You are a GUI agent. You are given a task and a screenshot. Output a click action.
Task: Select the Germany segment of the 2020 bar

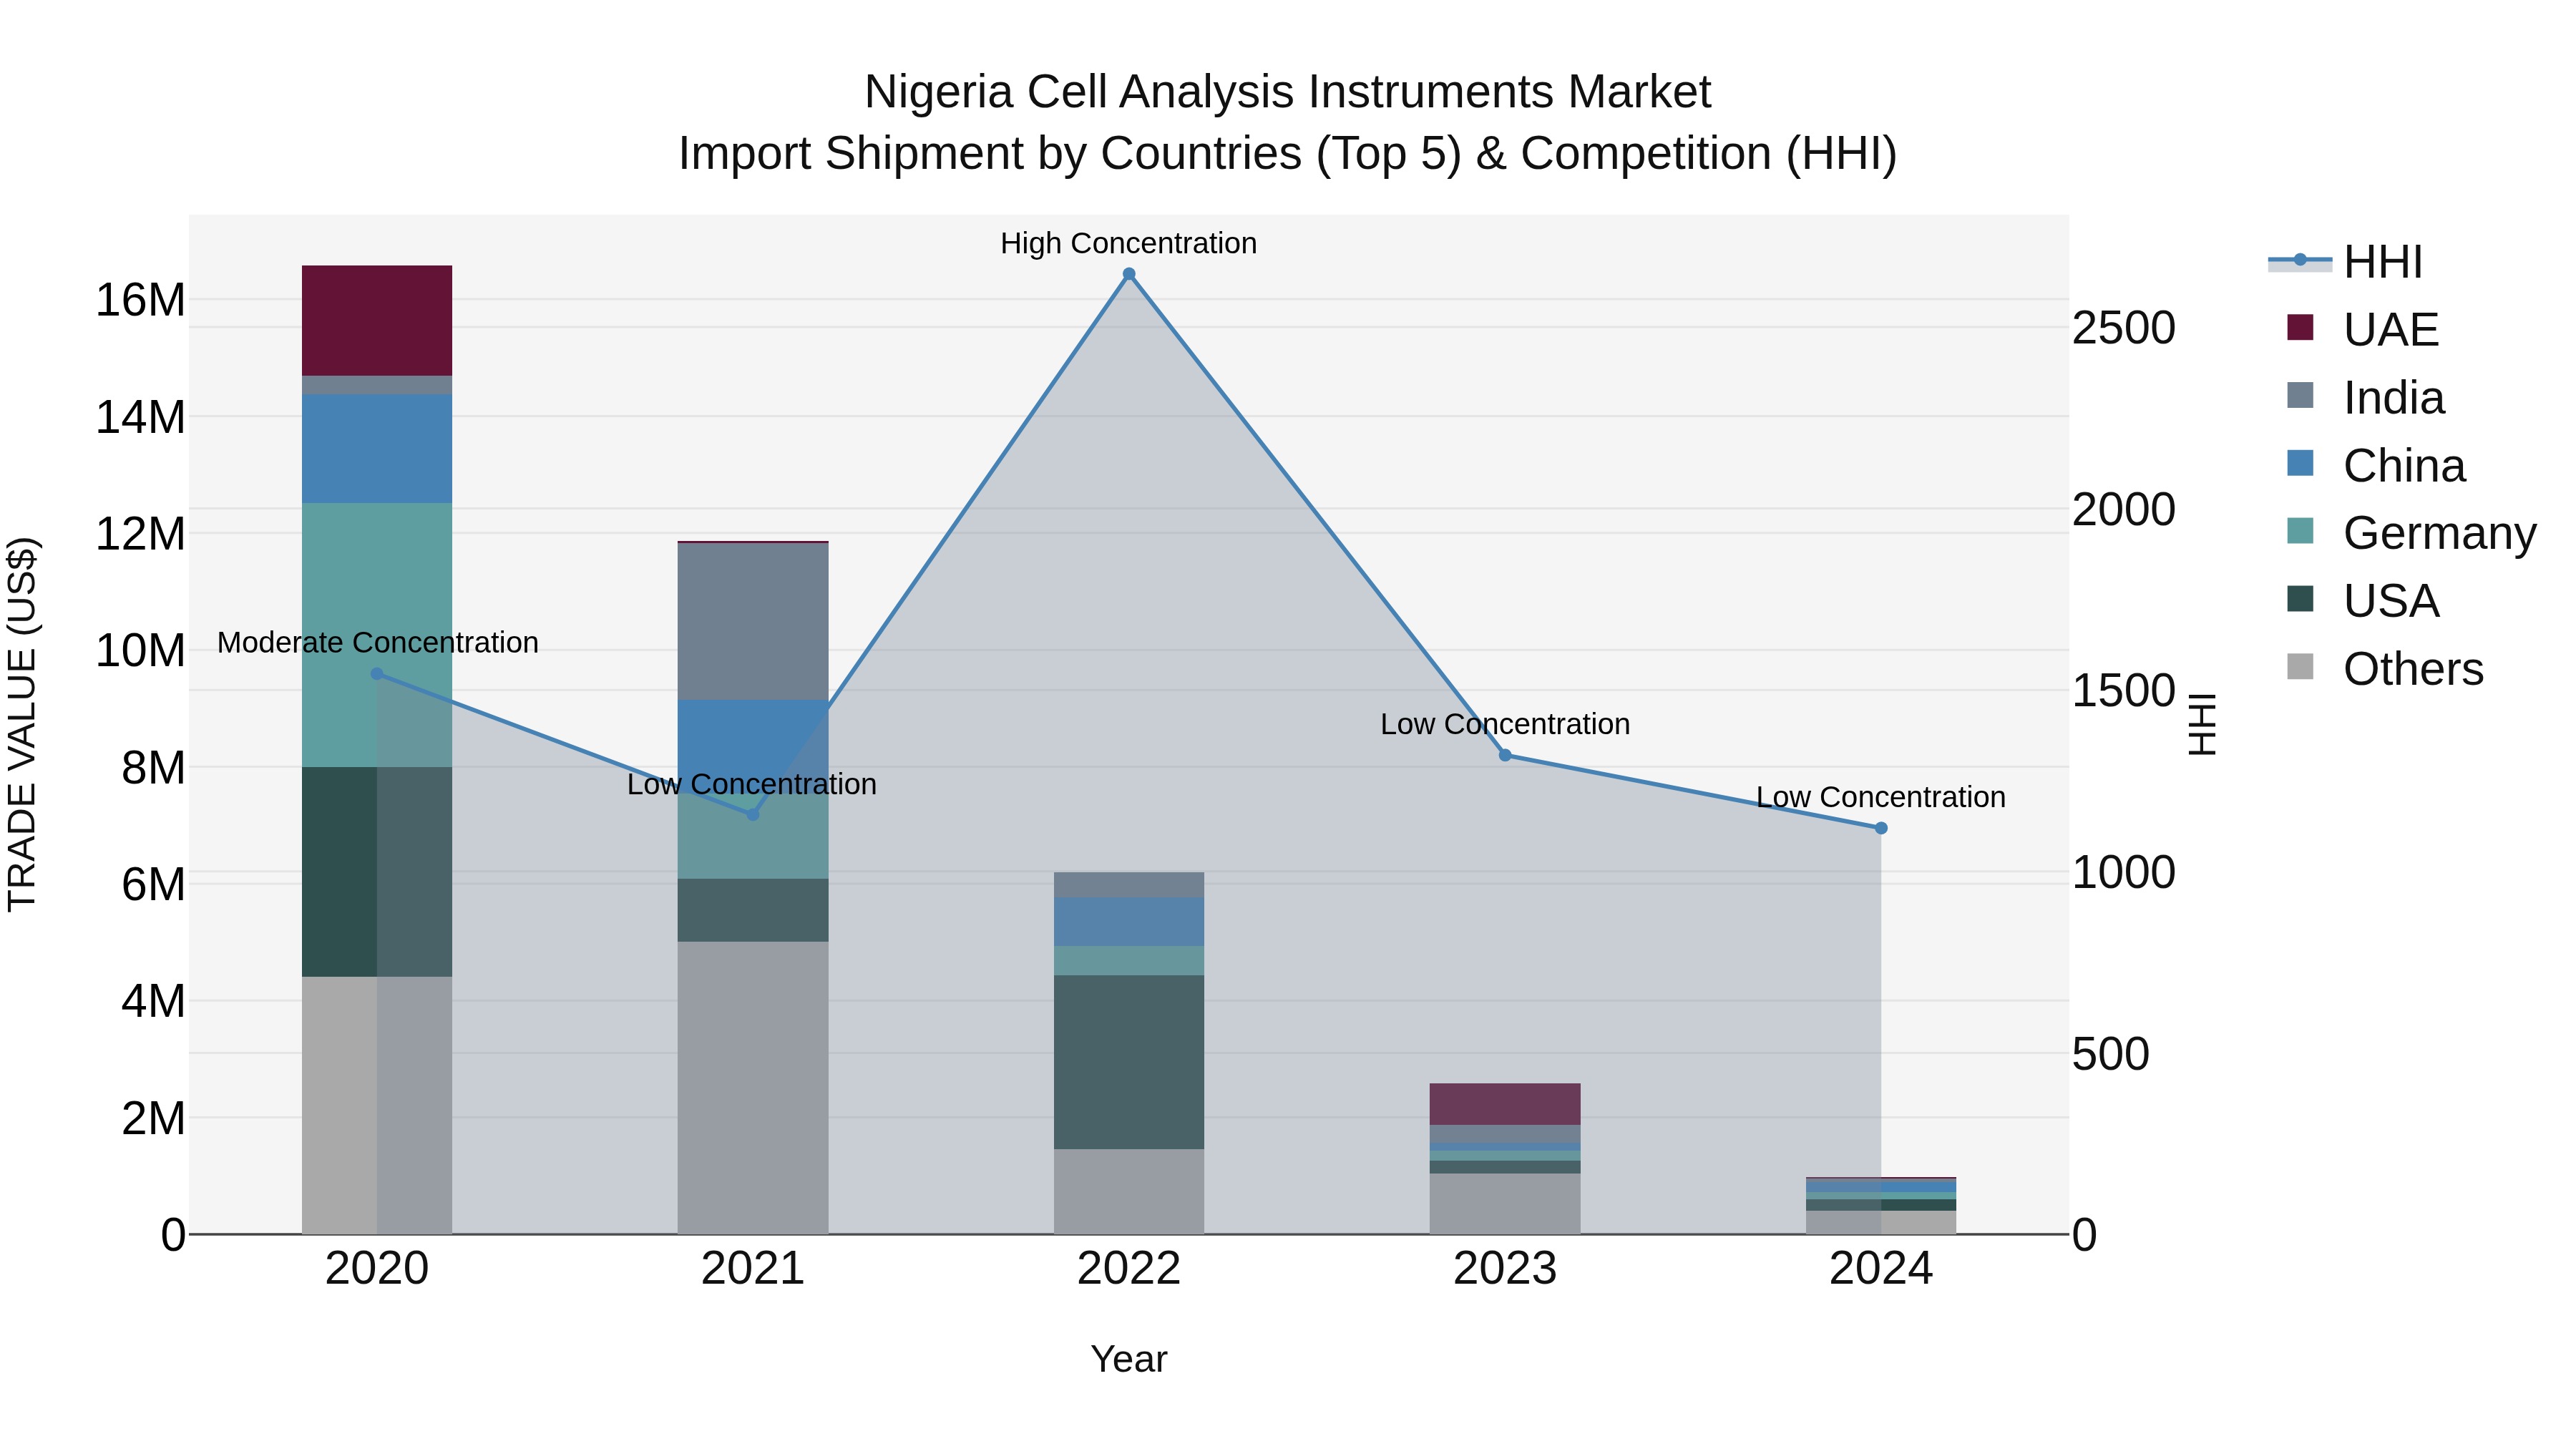[x=377, y=635]
